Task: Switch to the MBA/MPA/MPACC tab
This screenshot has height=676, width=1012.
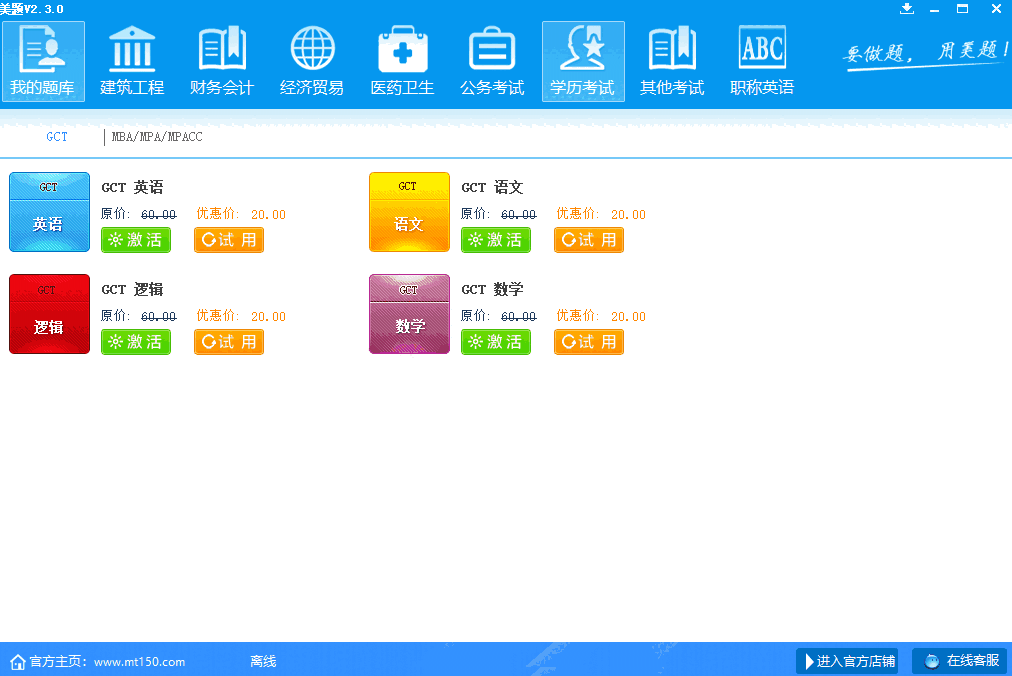Action: (157, 137)
